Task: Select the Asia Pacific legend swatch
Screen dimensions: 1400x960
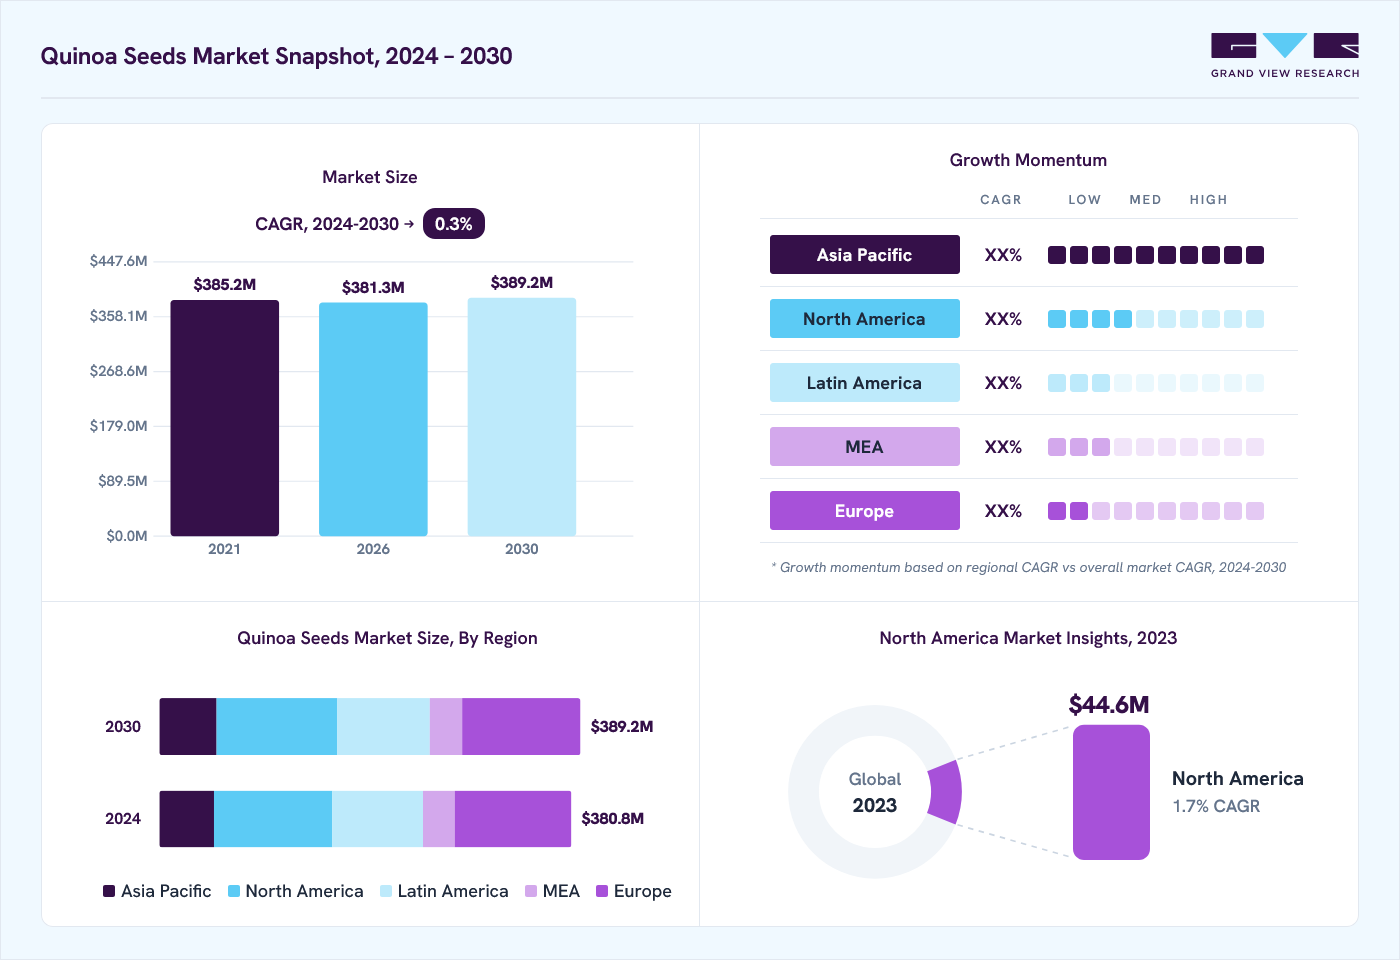Action: point(109,891)
